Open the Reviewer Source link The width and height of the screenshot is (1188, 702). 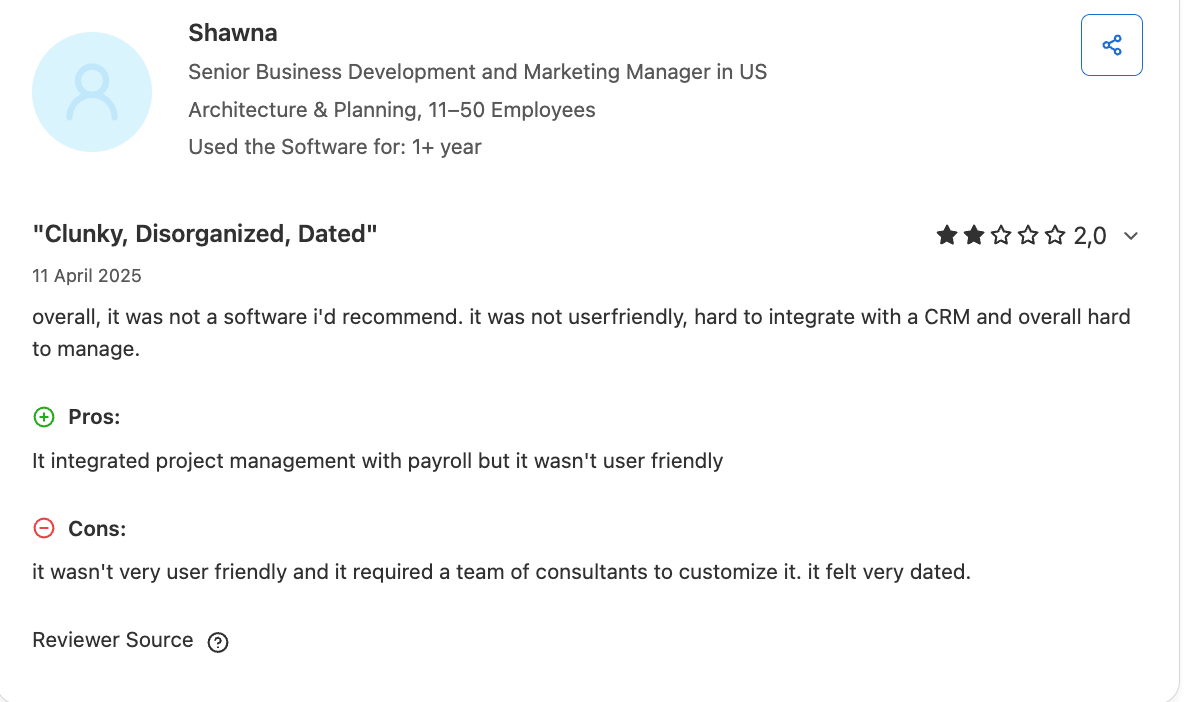pyautogui.click(x=112, y=640)
